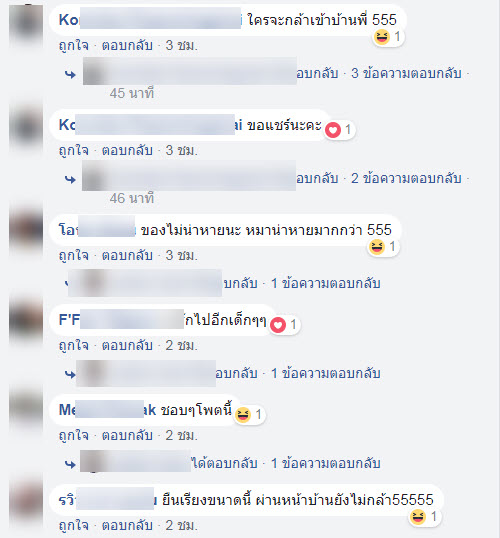The width and height of the screenshot is (500, 538).
Task: Expand 1 ข้อความตอบกลับ under ชอบๆโพตนี้ comment
Action: [326, 464]
